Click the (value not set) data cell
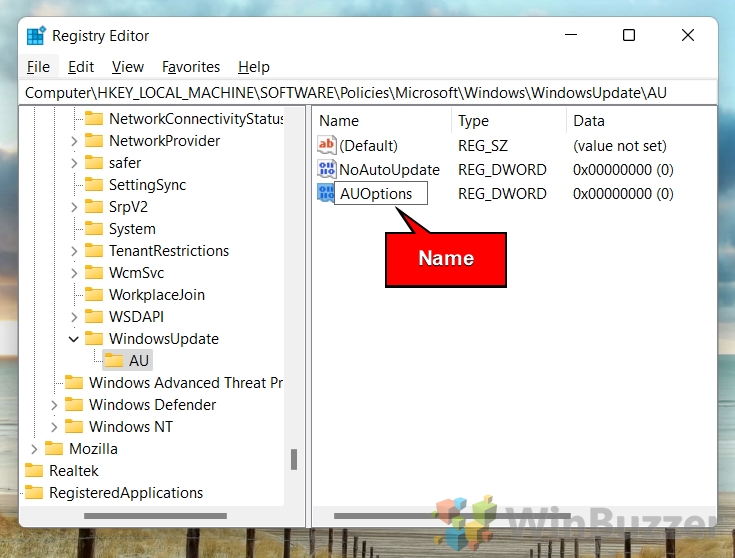The width and height of the screenshot is (735, 558). [x=620, y=146]
